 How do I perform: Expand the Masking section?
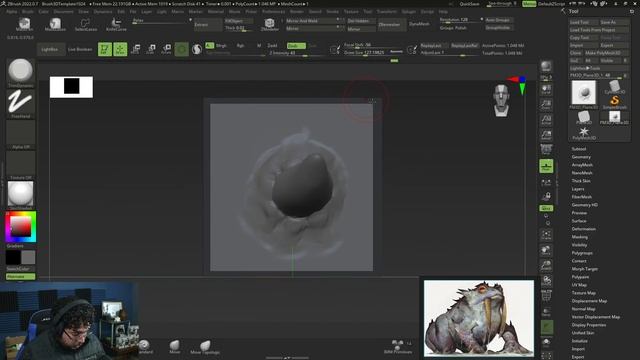(580, 237)
